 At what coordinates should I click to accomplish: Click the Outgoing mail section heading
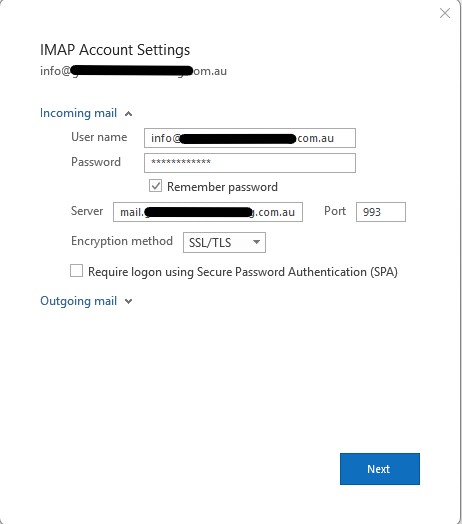tap(79, 301)
